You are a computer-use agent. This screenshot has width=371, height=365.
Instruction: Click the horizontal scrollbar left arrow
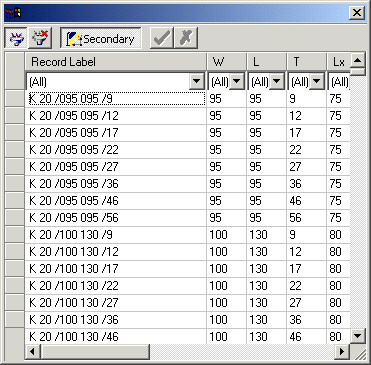(x=33, y=351)
